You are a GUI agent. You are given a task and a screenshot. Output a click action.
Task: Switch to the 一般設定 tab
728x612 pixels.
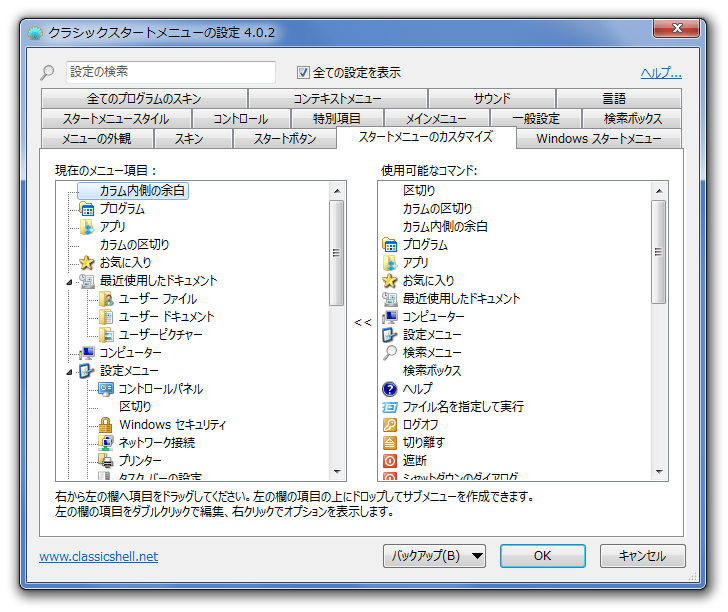click(x=536, y=118)
